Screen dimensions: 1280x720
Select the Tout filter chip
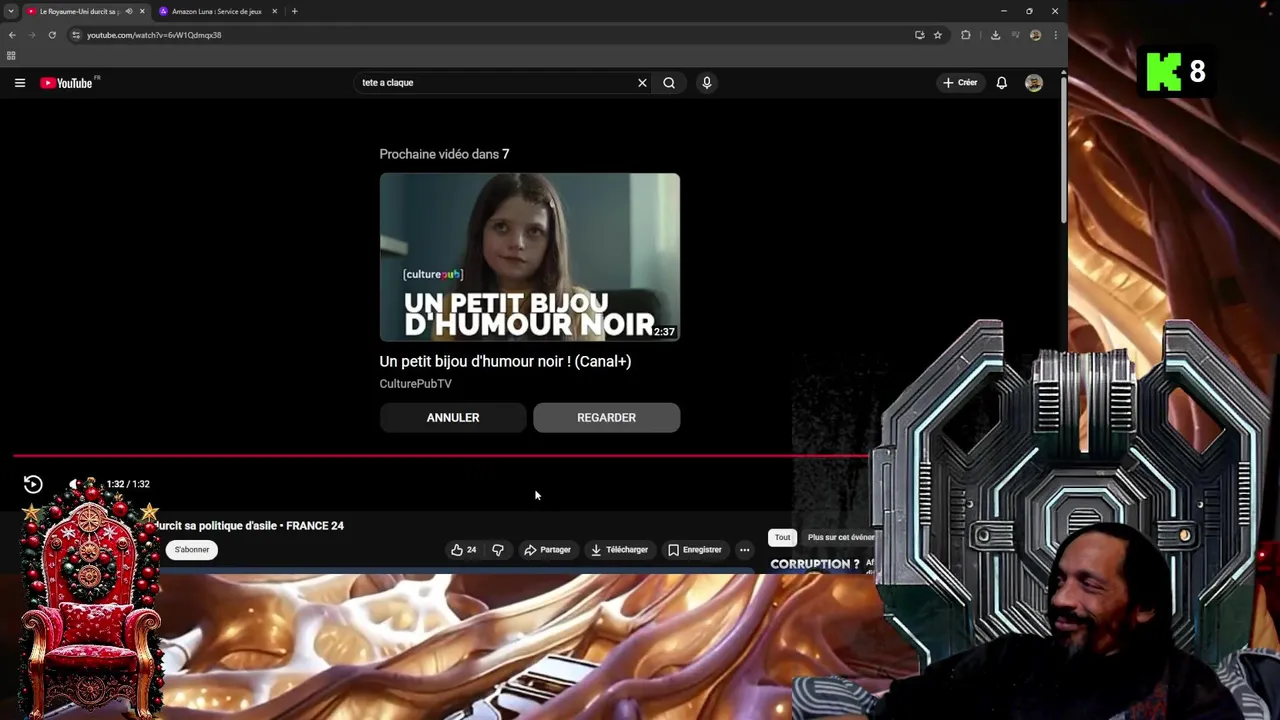tap(782, 538)
